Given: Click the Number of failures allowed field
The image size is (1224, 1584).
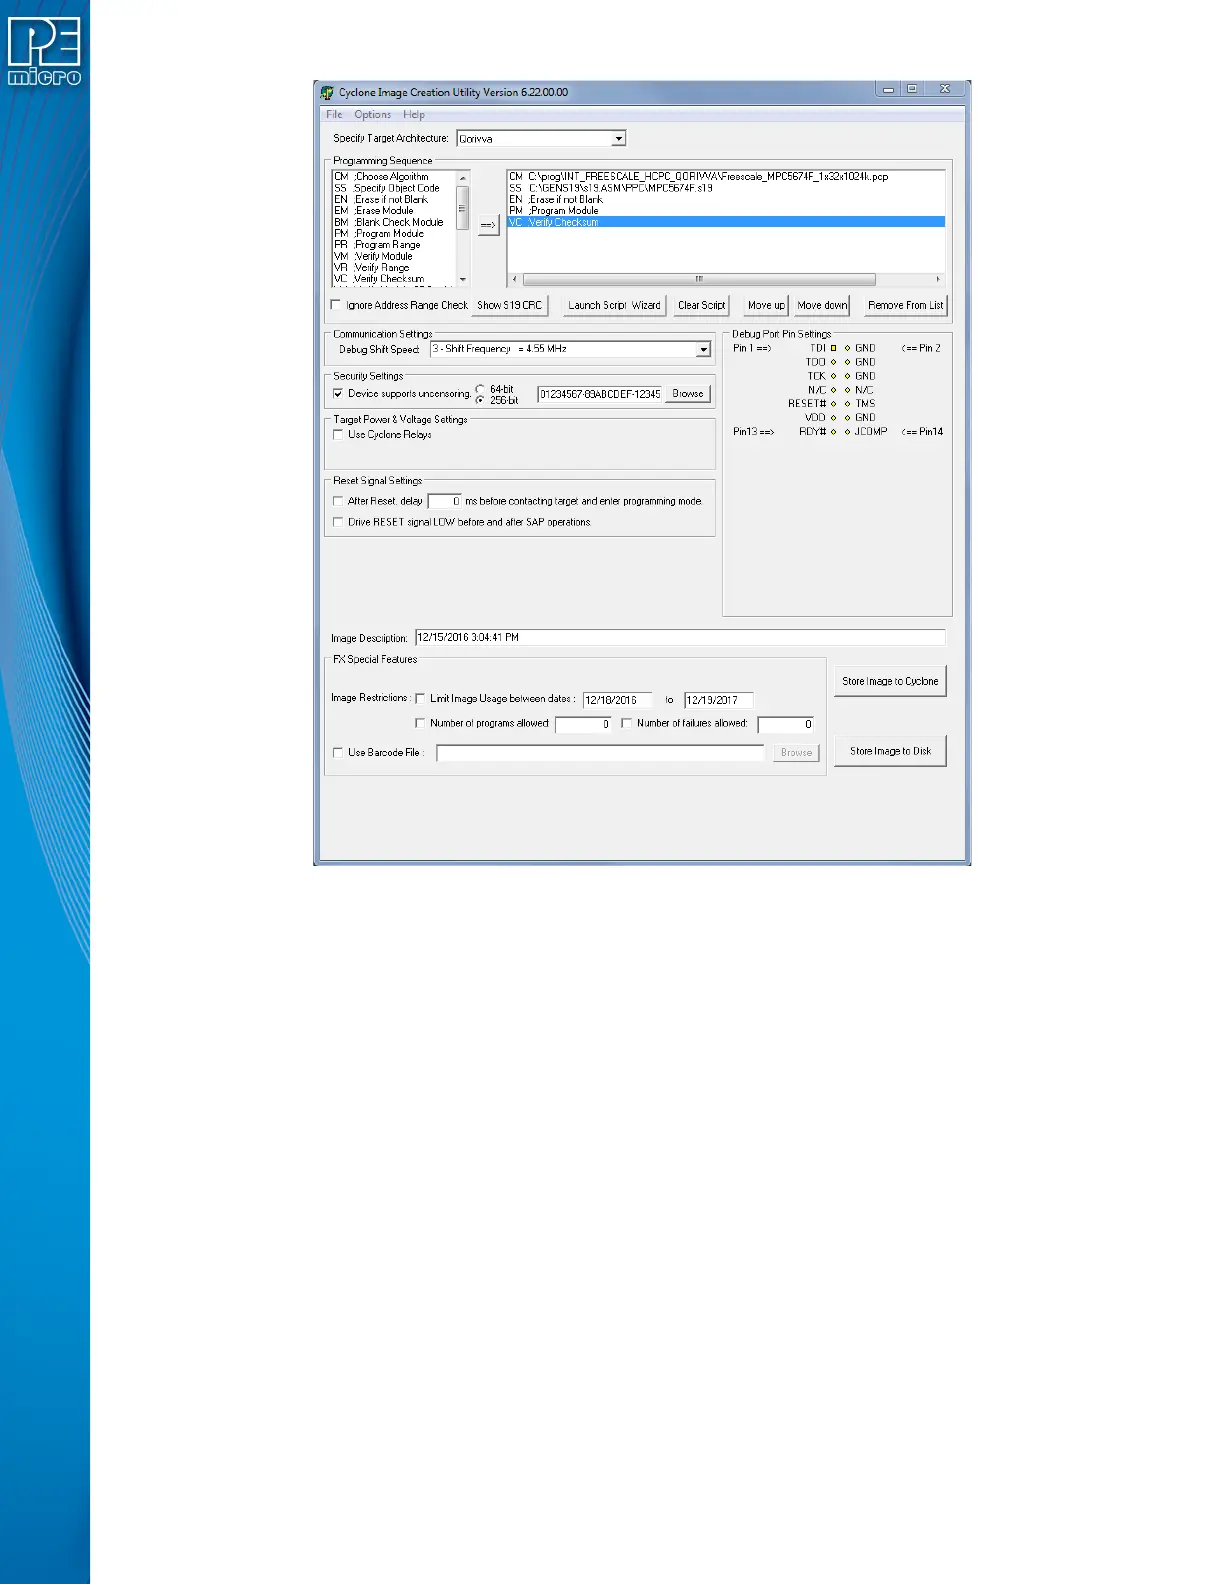Looking at the screenshot, I should point(786,724).
